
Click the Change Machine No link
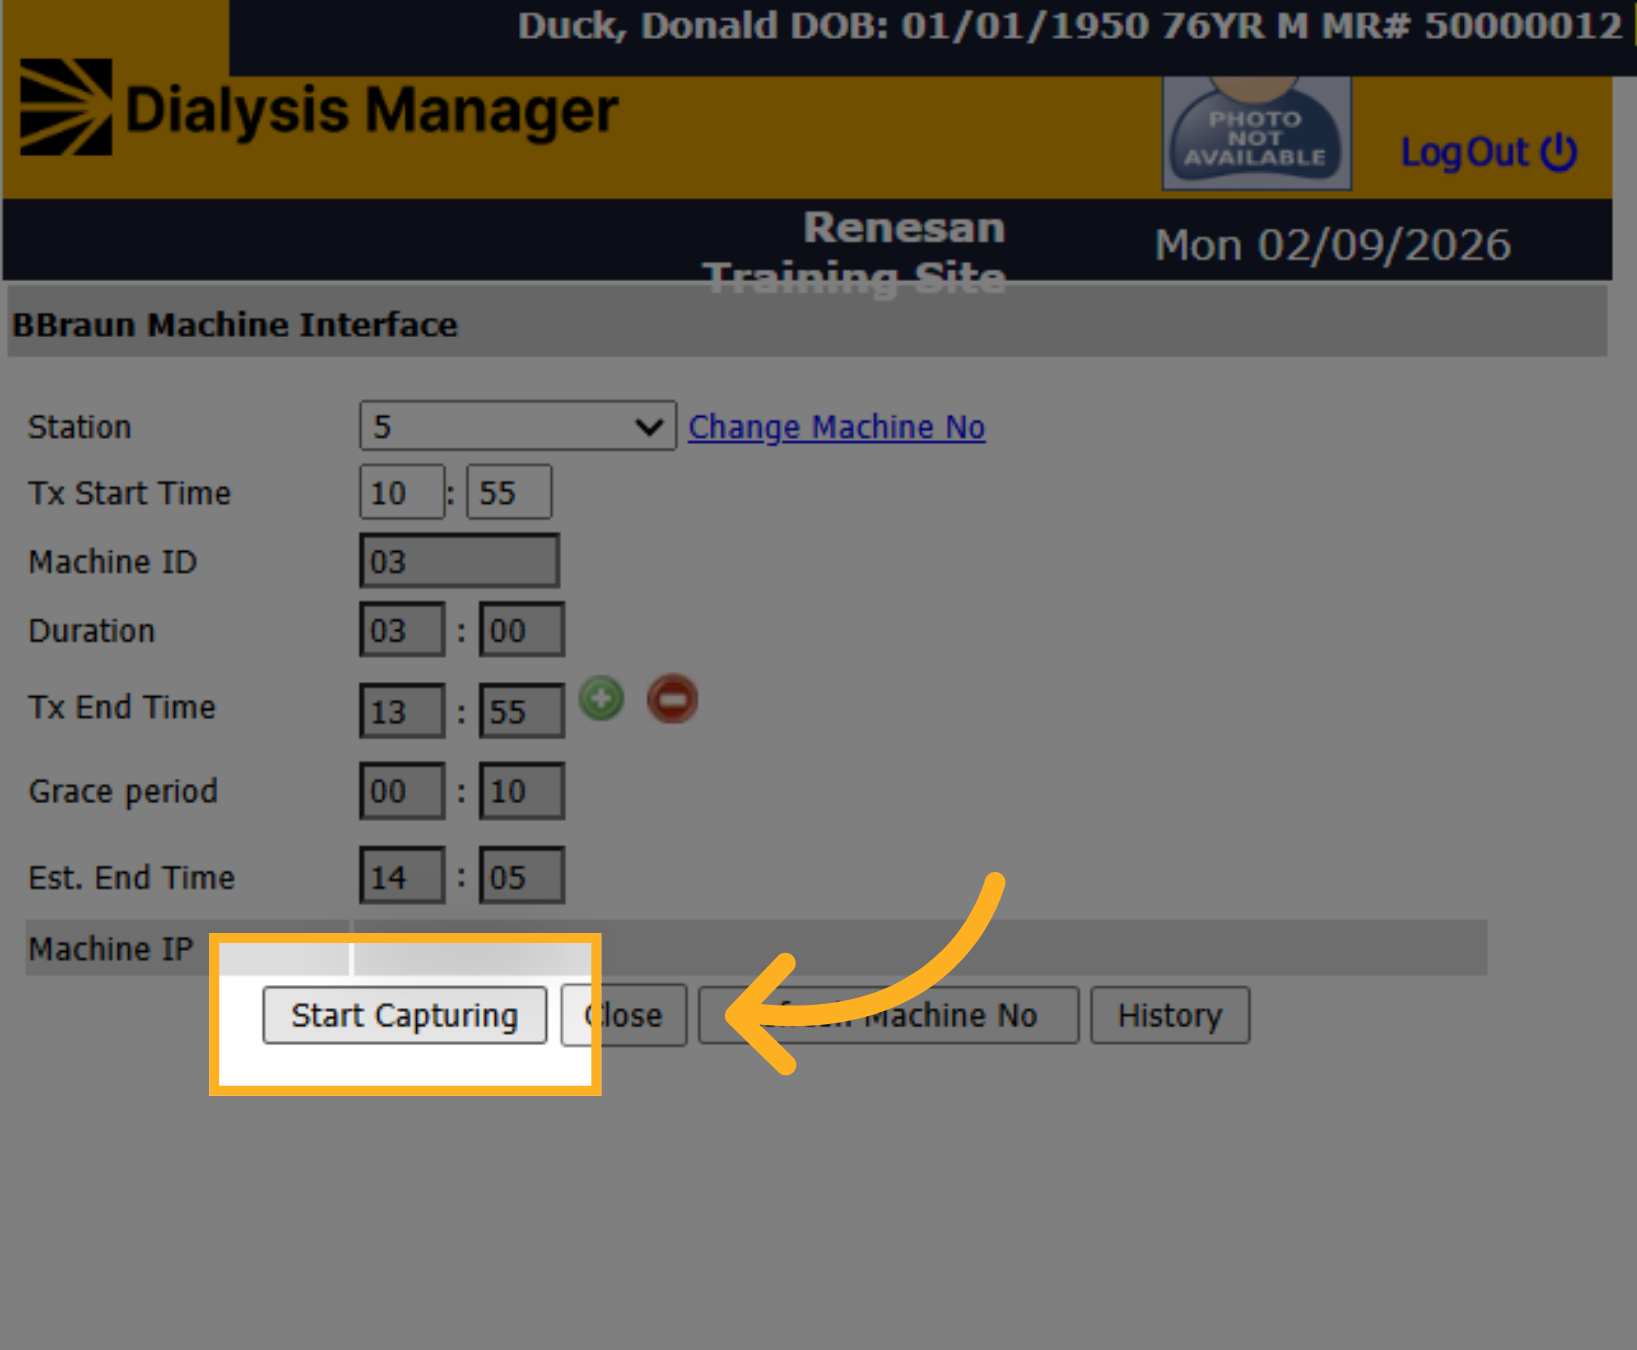(837, 427)
